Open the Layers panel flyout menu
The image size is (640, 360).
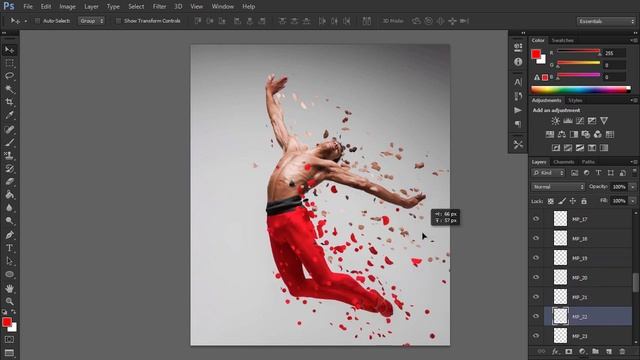point(633,162)
